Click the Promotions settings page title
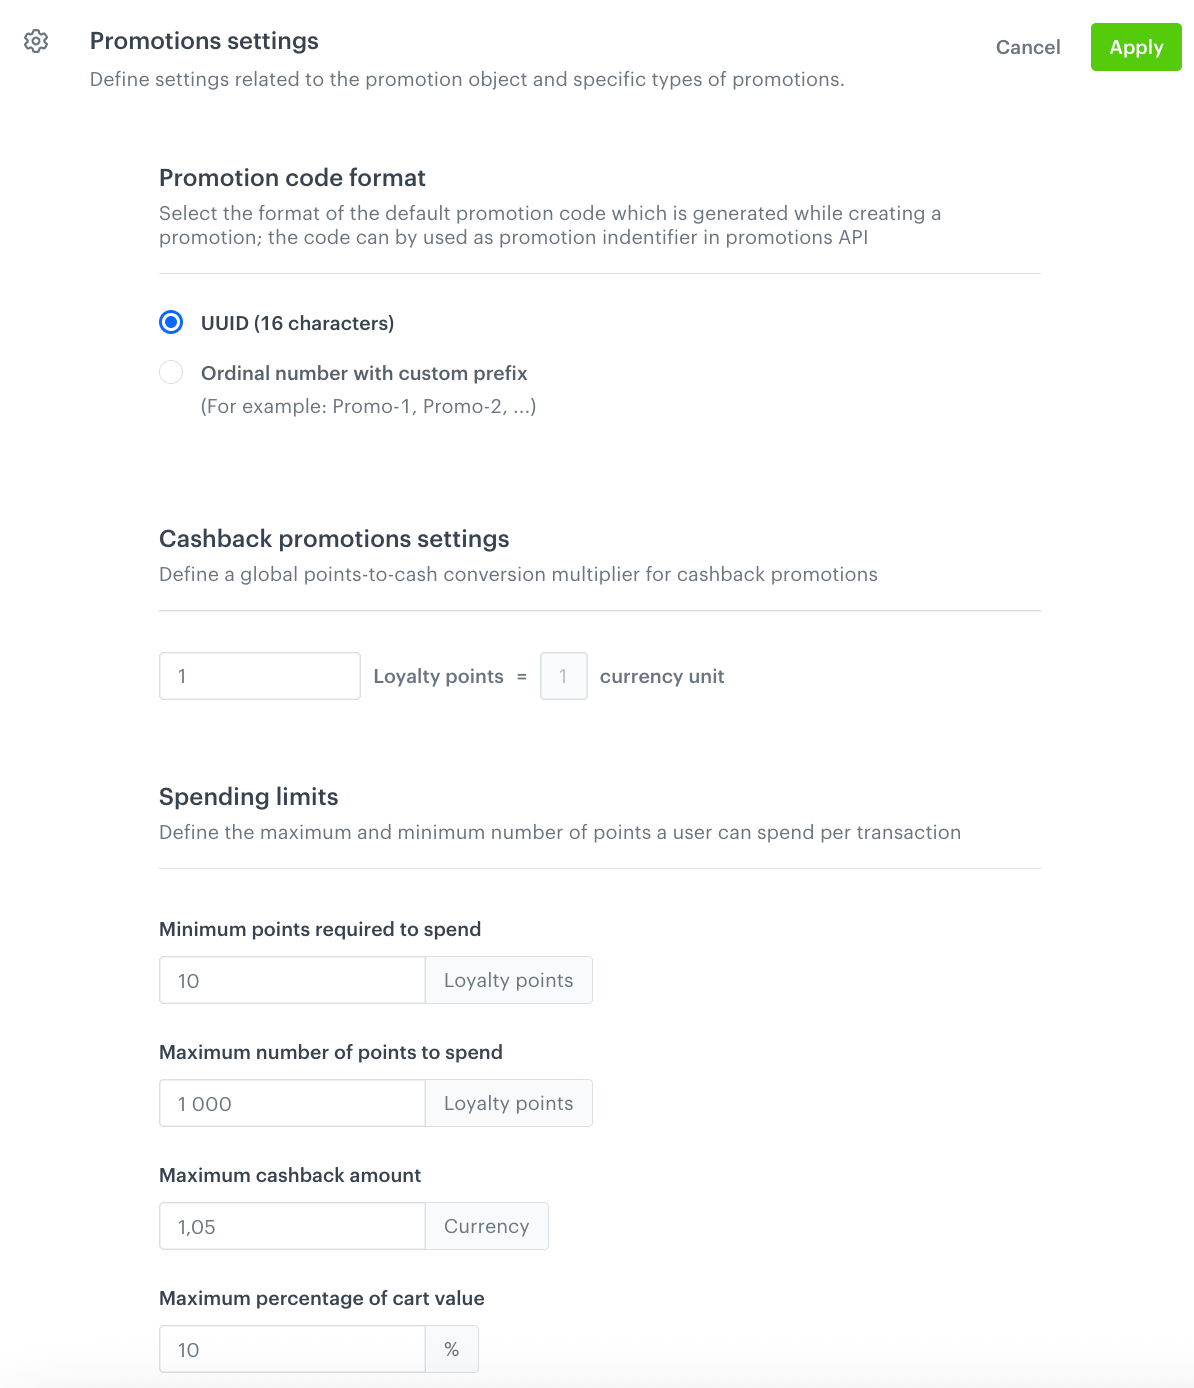This screenshot has height=1388, width=1194. click(x=204, y=41)
